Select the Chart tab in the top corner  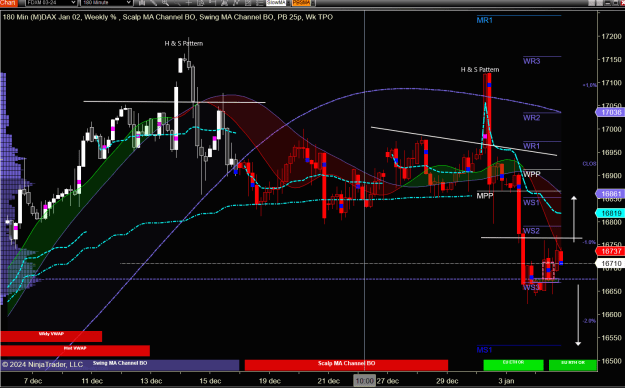(x=8, y=3)
